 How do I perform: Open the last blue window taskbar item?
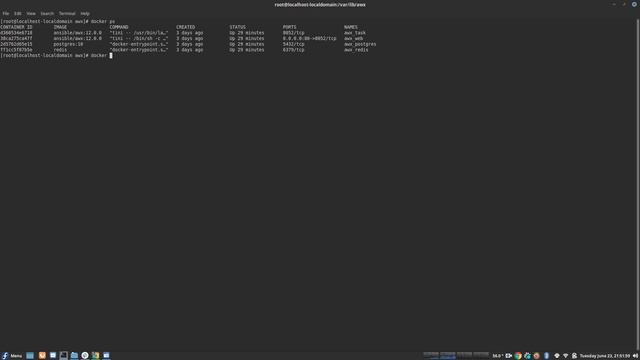(106, 356)
